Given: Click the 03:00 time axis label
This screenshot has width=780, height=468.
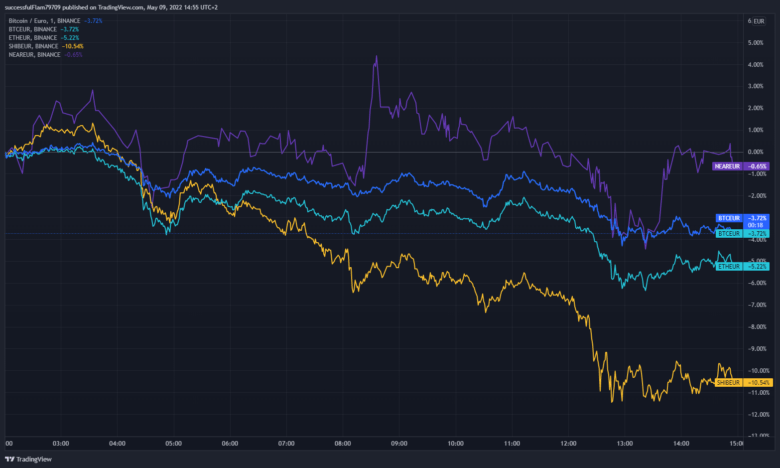Looking at the screenshot, I should [61, 443].
